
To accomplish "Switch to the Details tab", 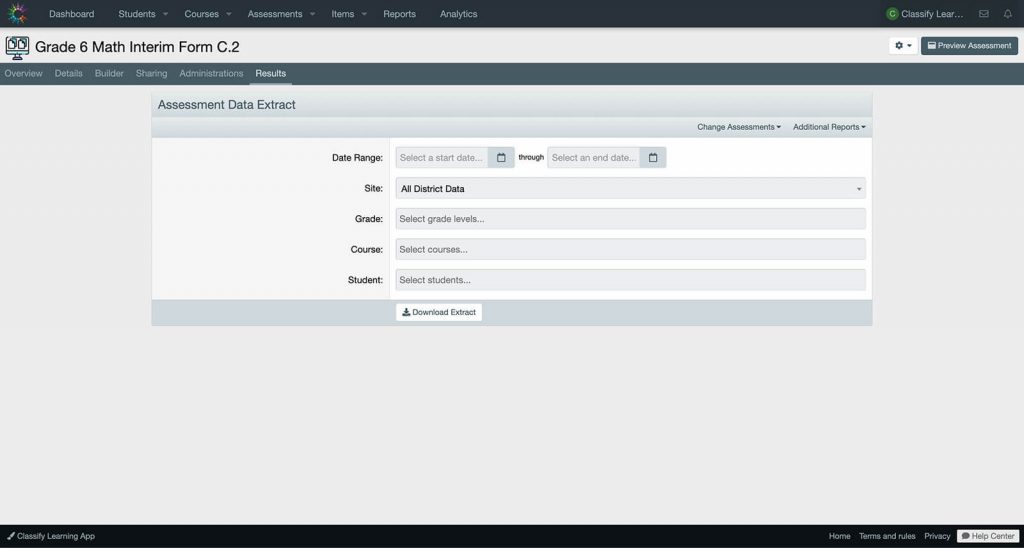I will pyautogui.click(x=69, y=73).
